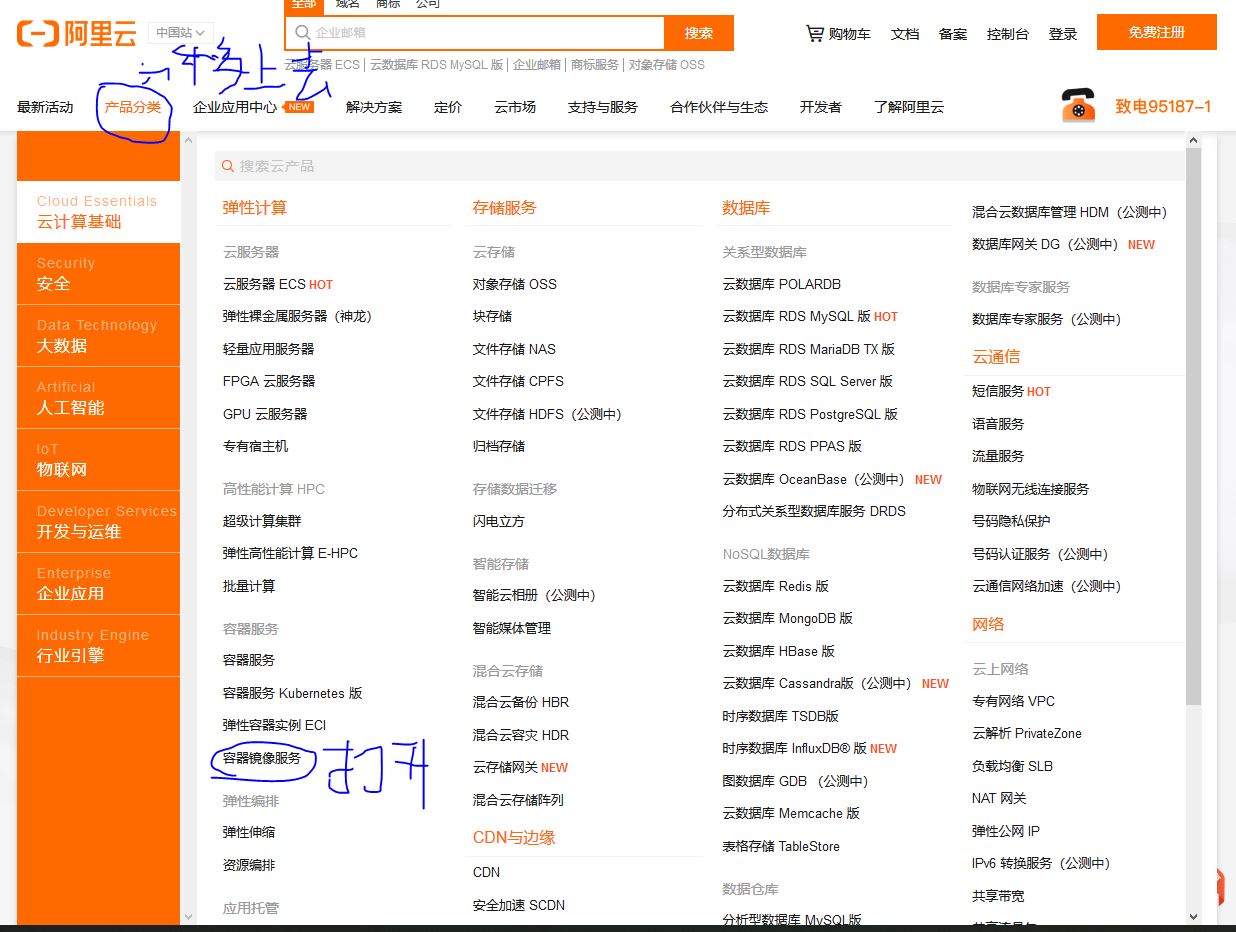The width and height of the screenshot is (1236, 932).
Task: Switch to the 域名 search tab
Action: tap(347, 5)
